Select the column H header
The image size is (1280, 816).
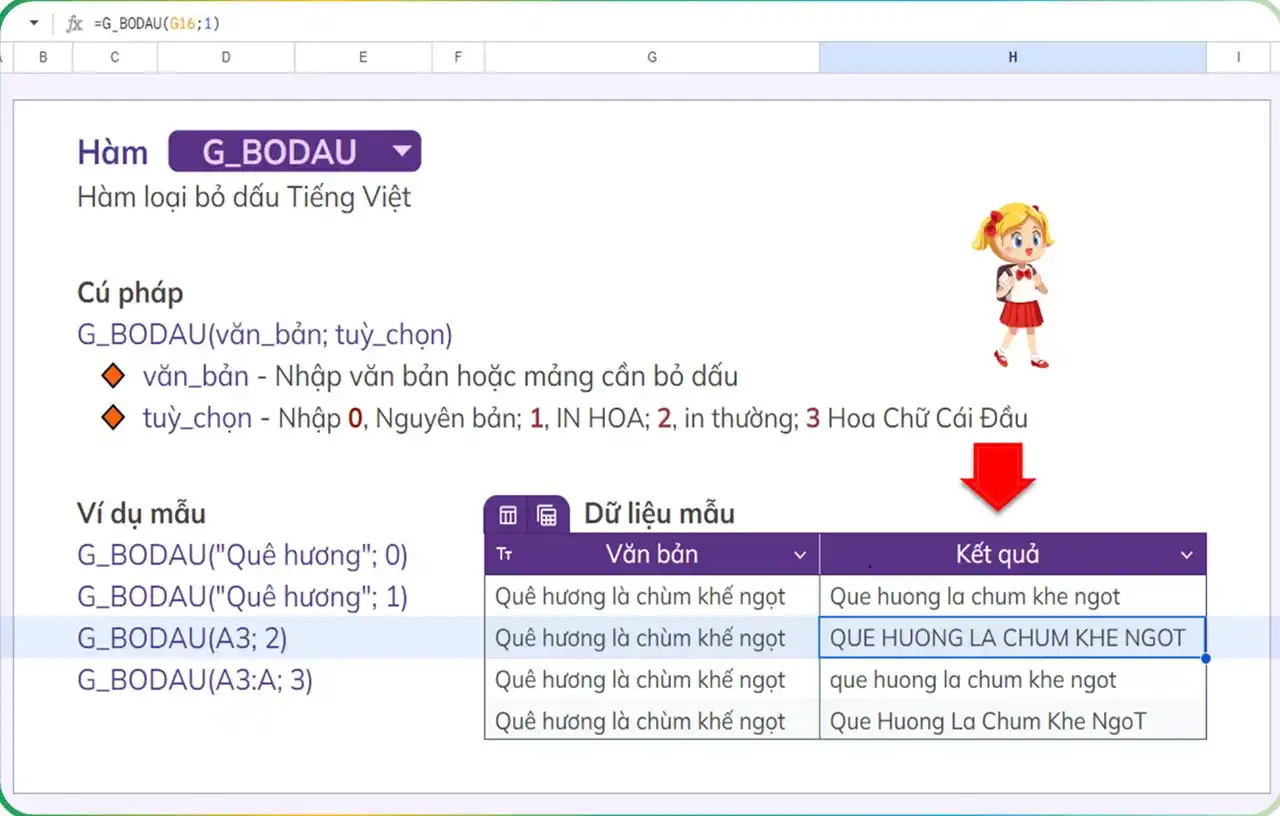1012,58
